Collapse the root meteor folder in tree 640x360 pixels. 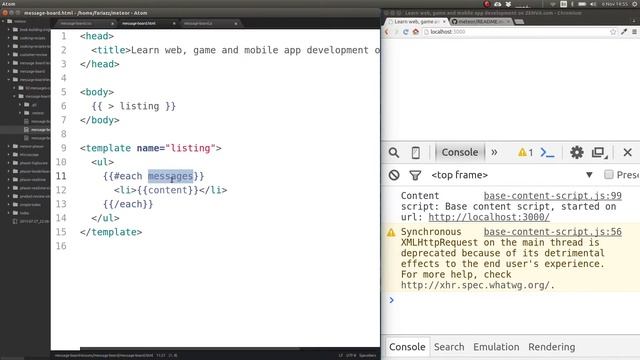(x=4, y=21)
